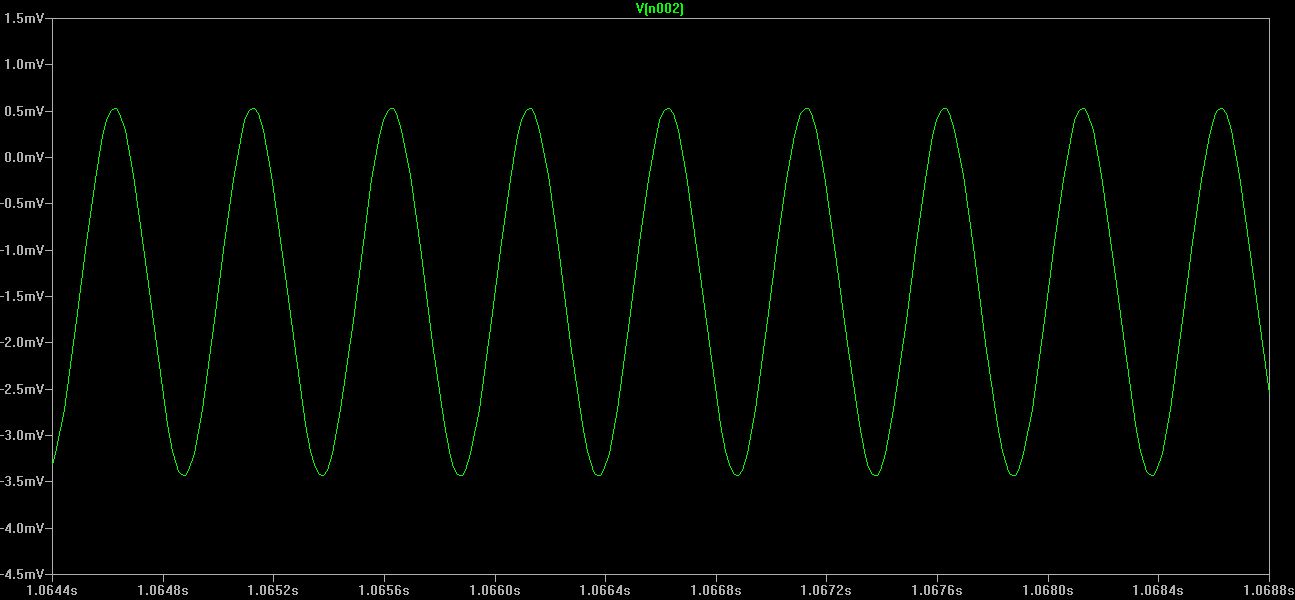
Task: Click the 0.5mV vertical axis label
Action: coord(27,111)
